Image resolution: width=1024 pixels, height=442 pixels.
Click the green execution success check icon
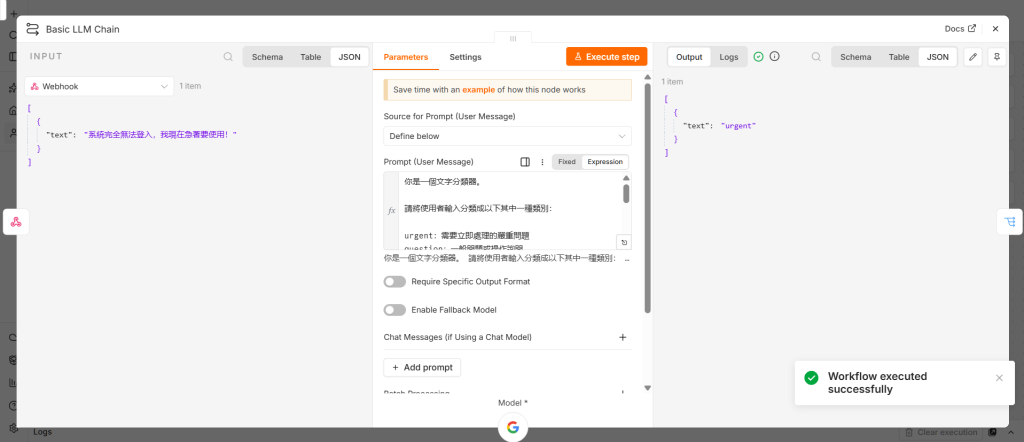(758, 57)
